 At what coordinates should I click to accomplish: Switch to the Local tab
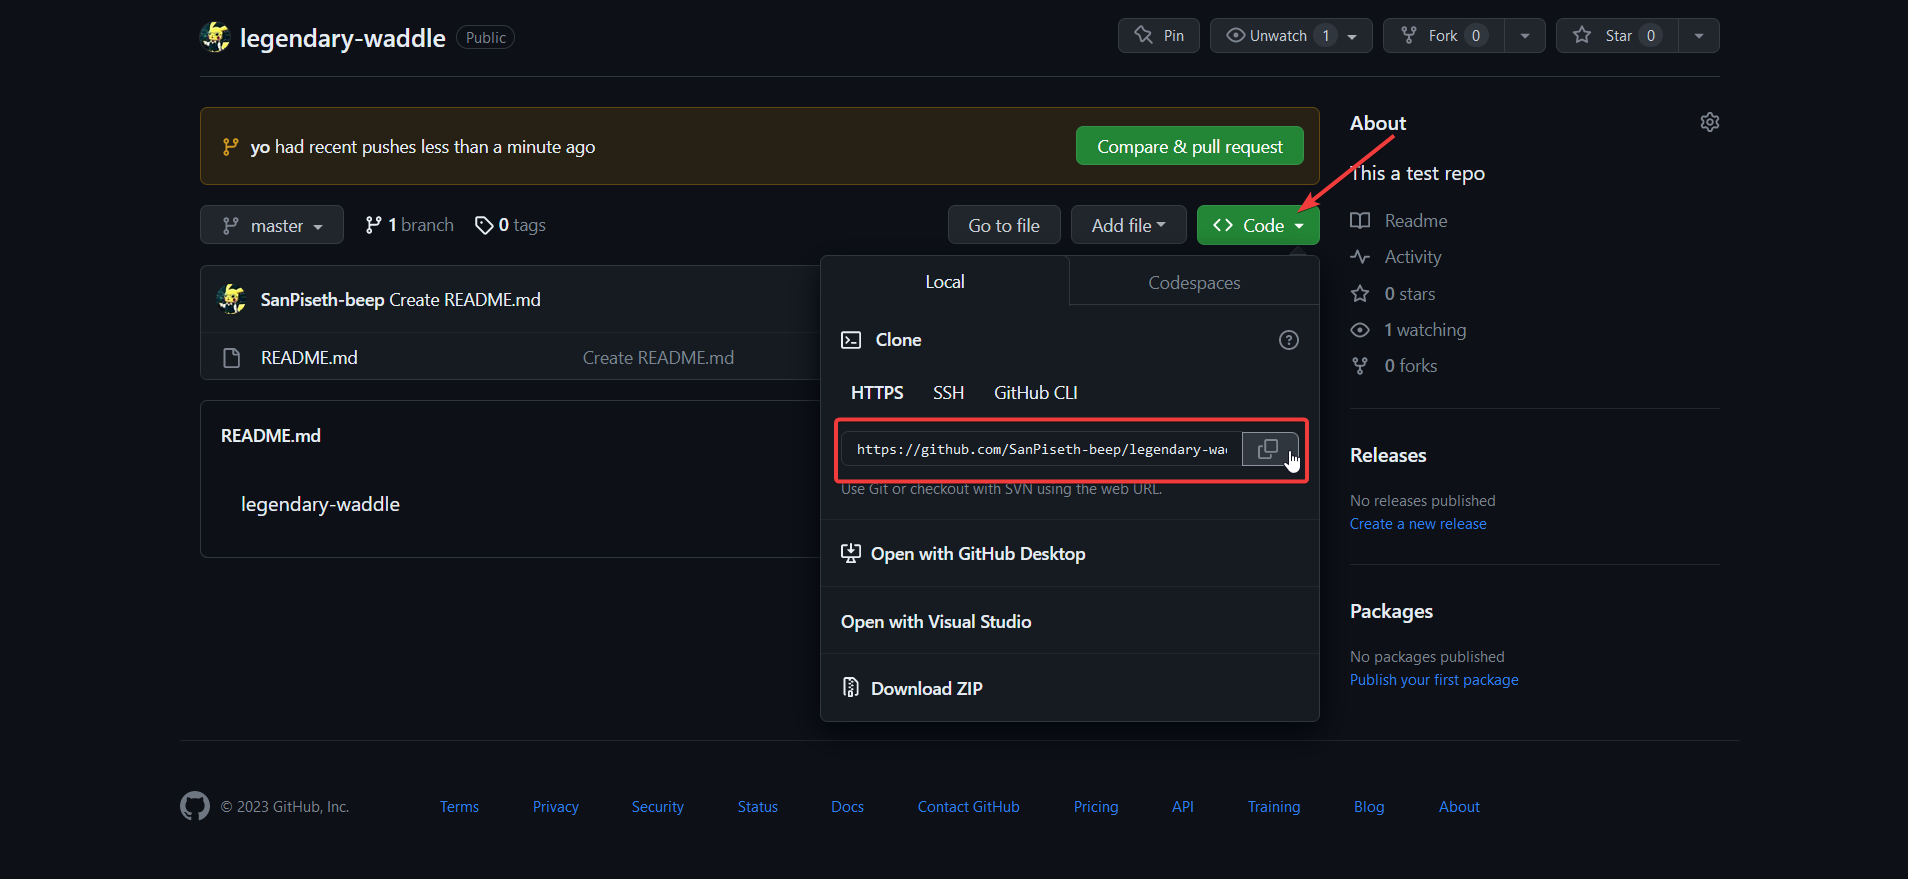pyautogui.click(x=945, y=281)
